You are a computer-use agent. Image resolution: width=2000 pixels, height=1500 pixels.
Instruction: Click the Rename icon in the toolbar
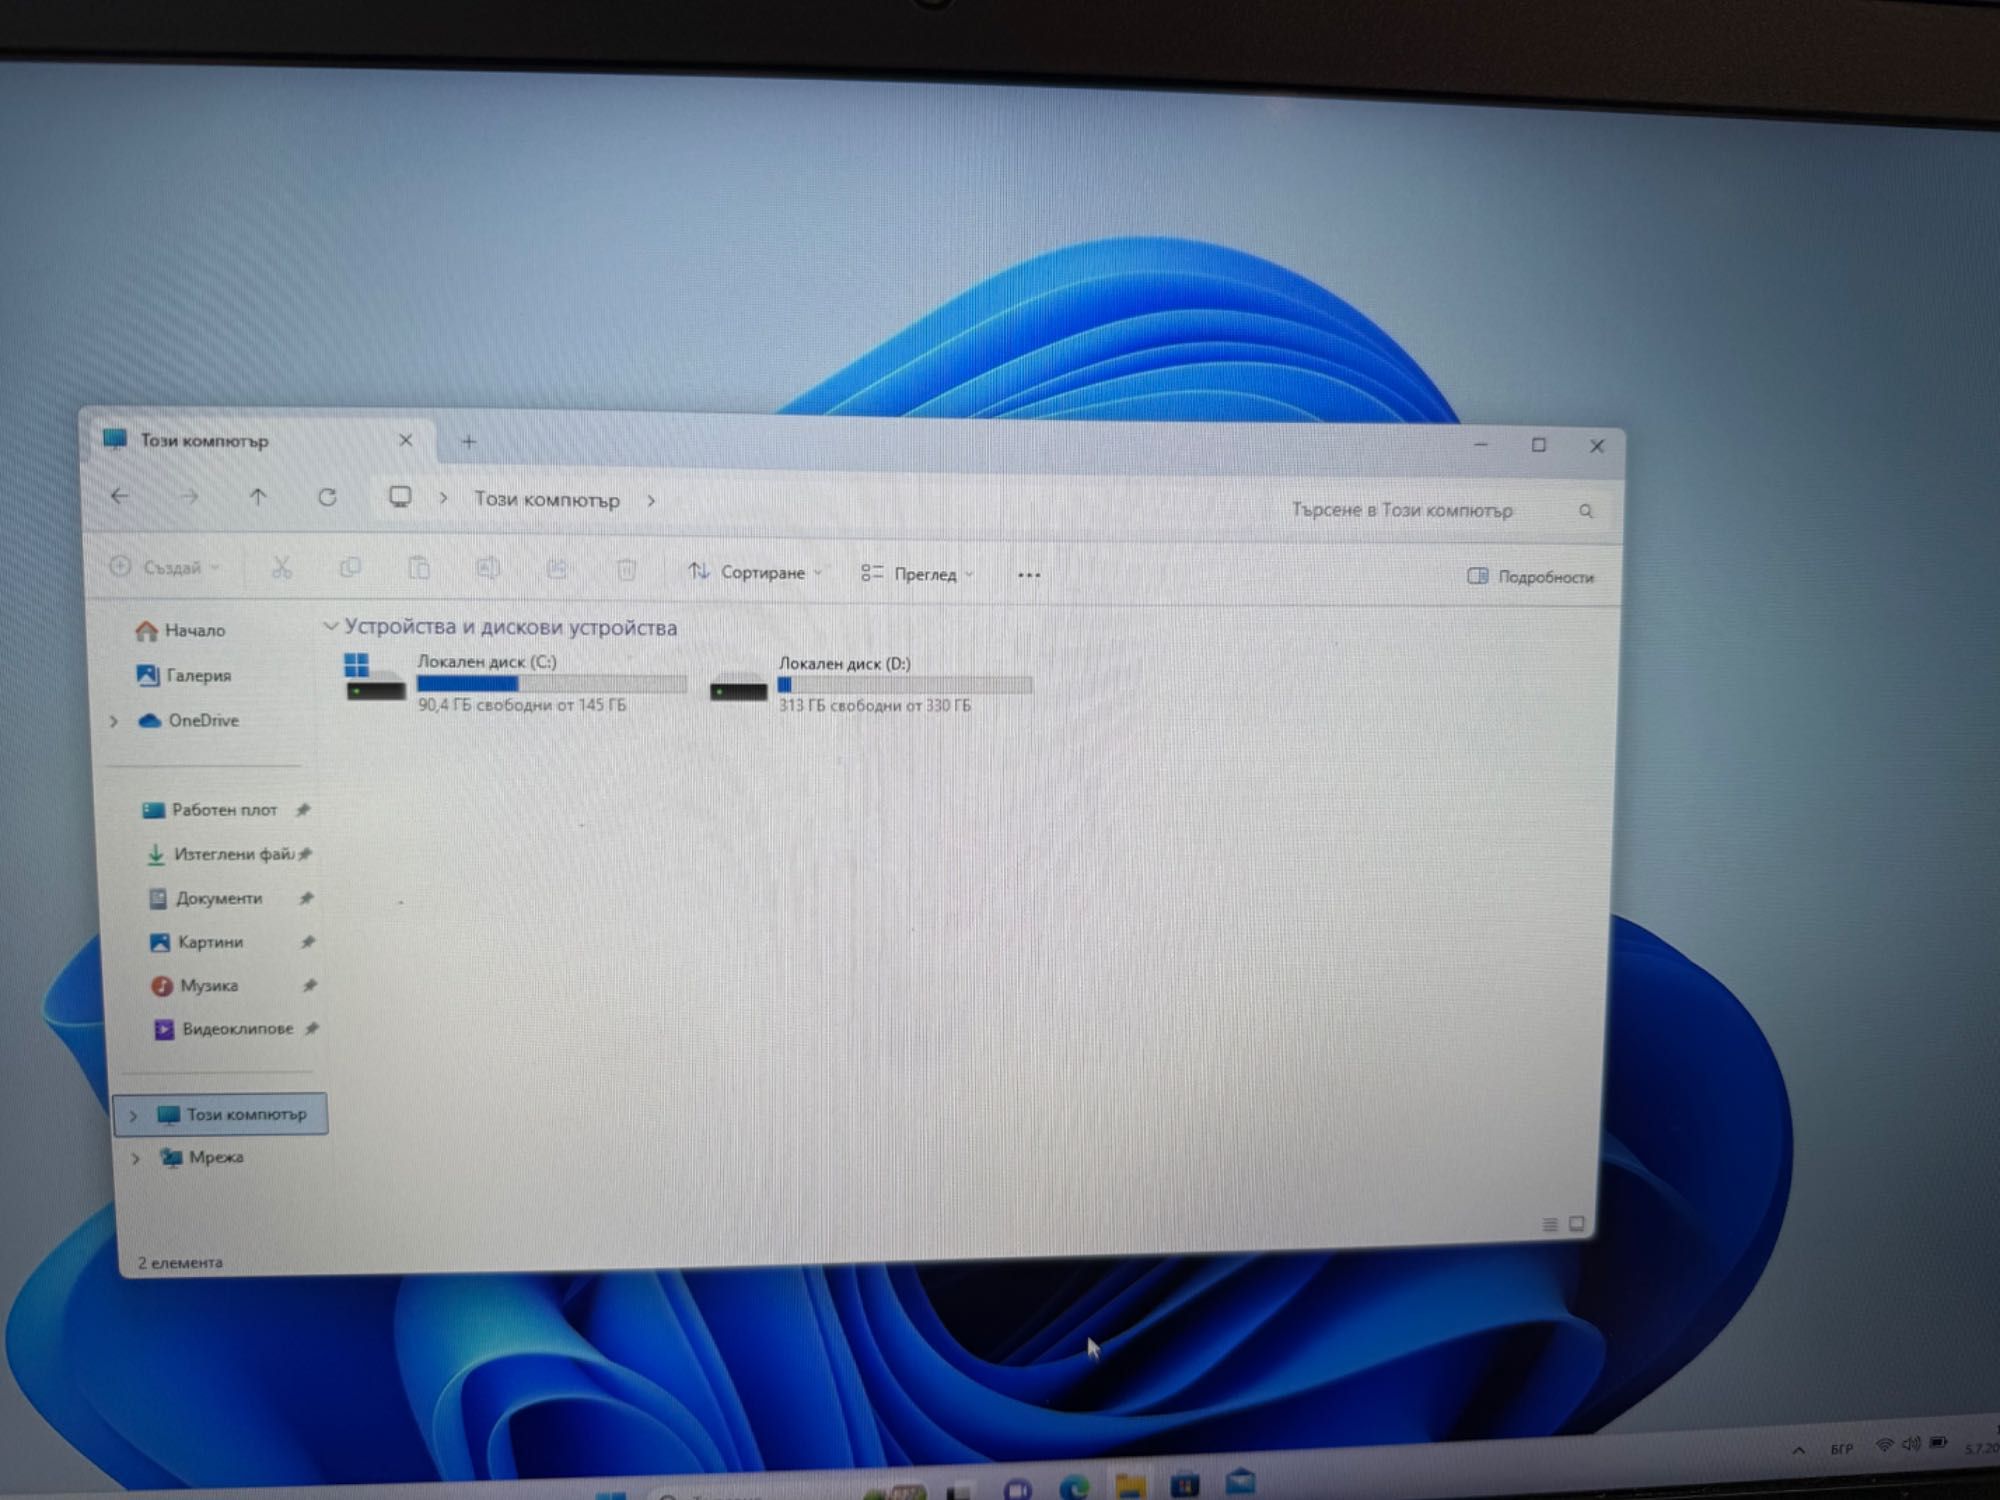(x=488, y=569)
